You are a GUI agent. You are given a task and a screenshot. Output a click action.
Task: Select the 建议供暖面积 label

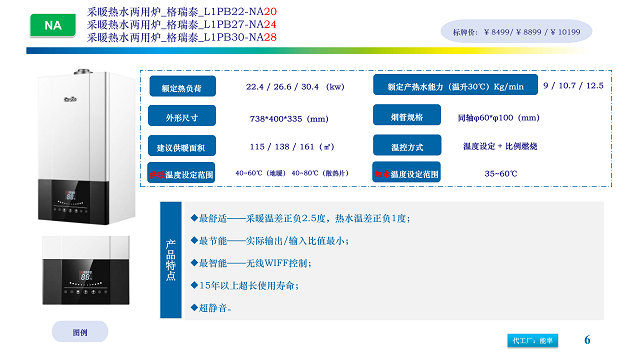pyautogui.click(x=182, y=146)
